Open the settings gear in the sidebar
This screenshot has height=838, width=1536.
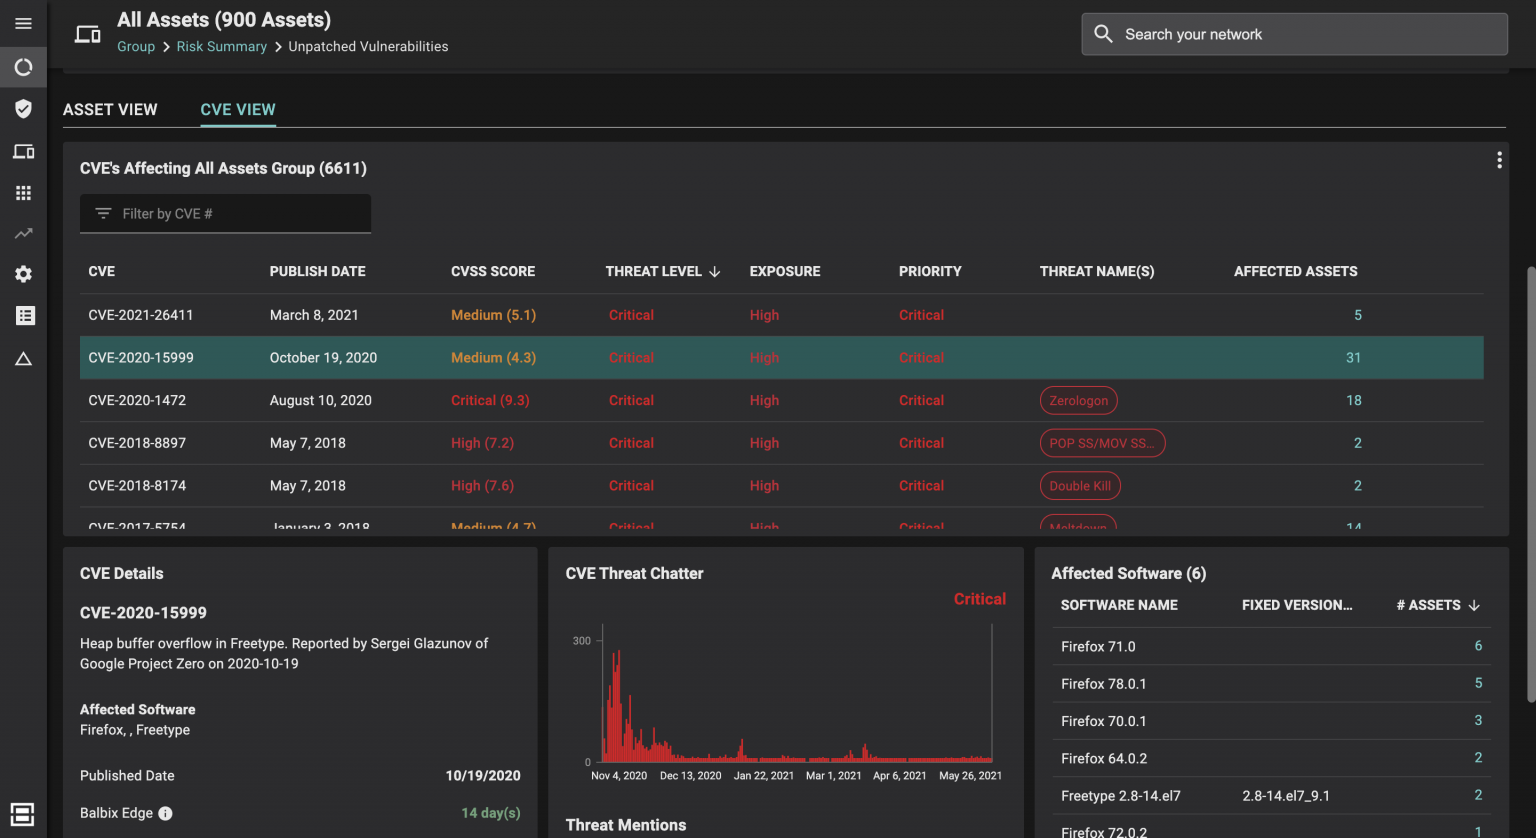[x=23, y=274]
